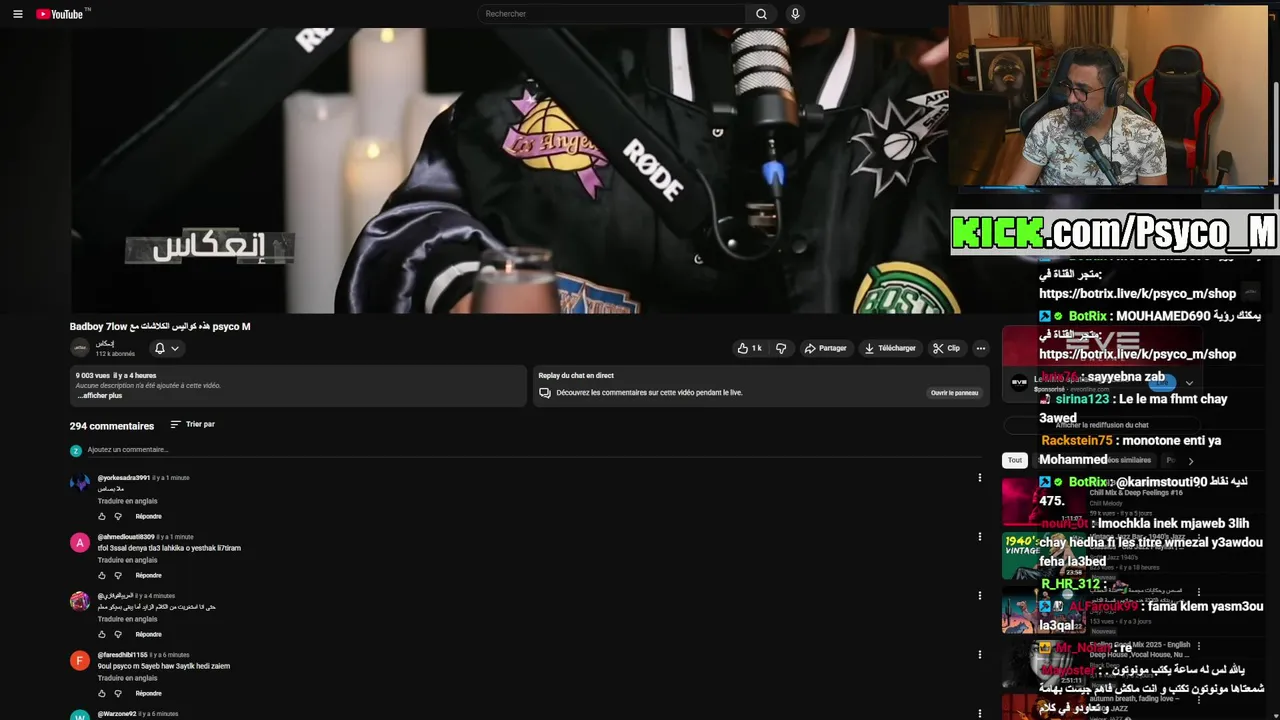This screenshot has height=720, width=1280.
Task: Open @yorkesadra3991 username link
Action: pyautogui.click(x=123, y=478)
